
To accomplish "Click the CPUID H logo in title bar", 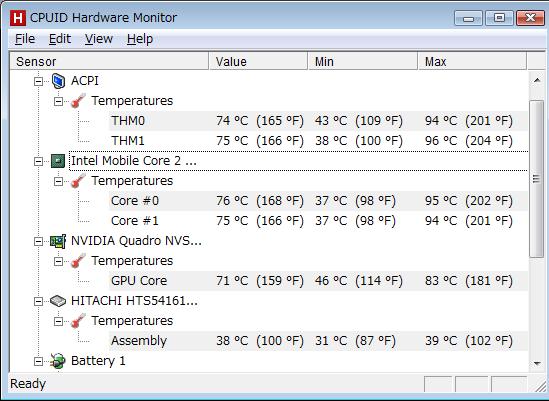I will coord(18,18).
